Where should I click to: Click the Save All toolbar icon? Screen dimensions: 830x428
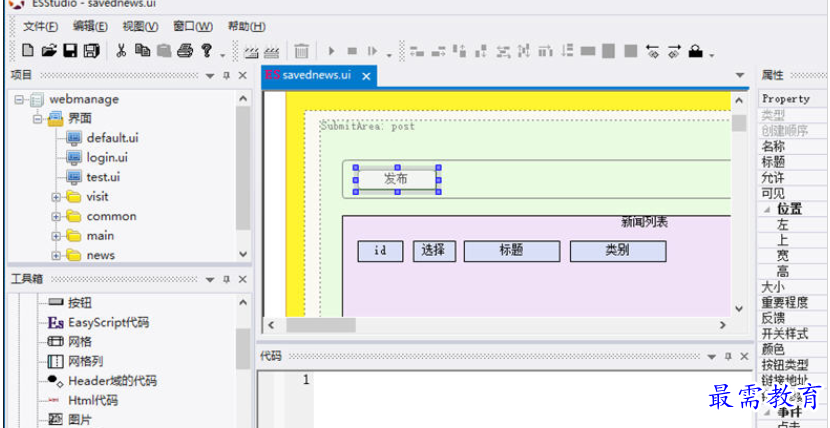click(x=92, y=51)
